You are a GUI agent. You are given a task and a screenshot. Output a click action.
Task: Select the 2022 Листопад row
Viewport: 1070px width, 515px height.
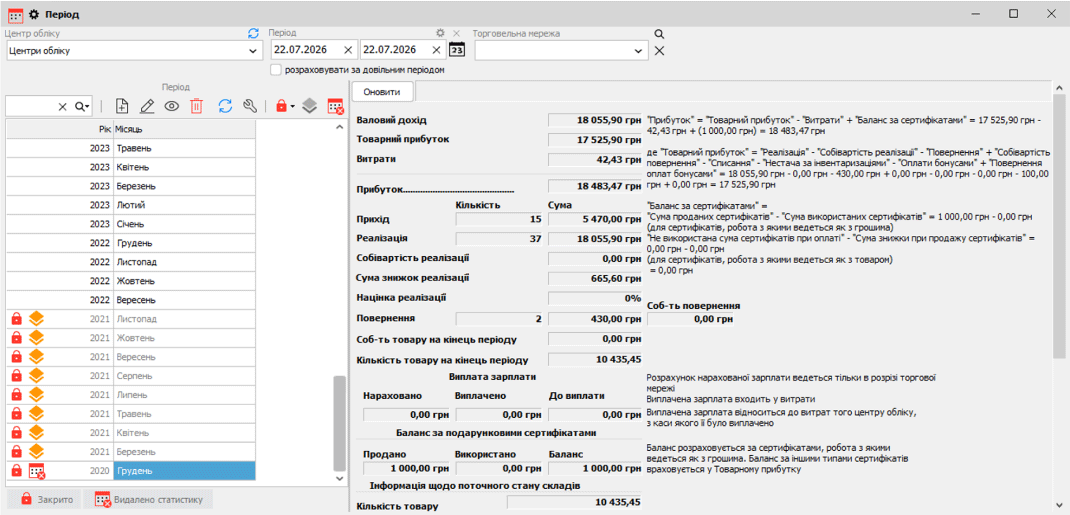tap(131, 262)
